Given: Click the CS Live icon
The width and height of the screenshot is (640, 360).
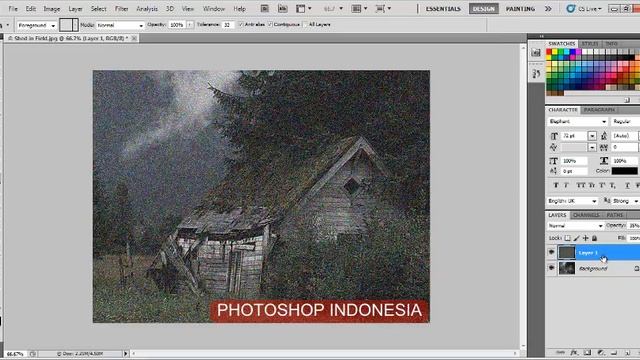Looking at the screenshot, I should click(x=571, y=9).
